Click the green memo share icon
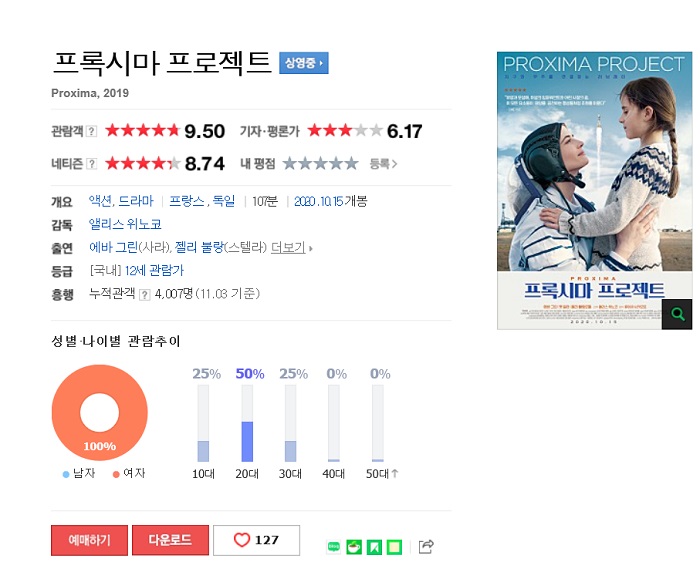 click(x=394, y=547)
